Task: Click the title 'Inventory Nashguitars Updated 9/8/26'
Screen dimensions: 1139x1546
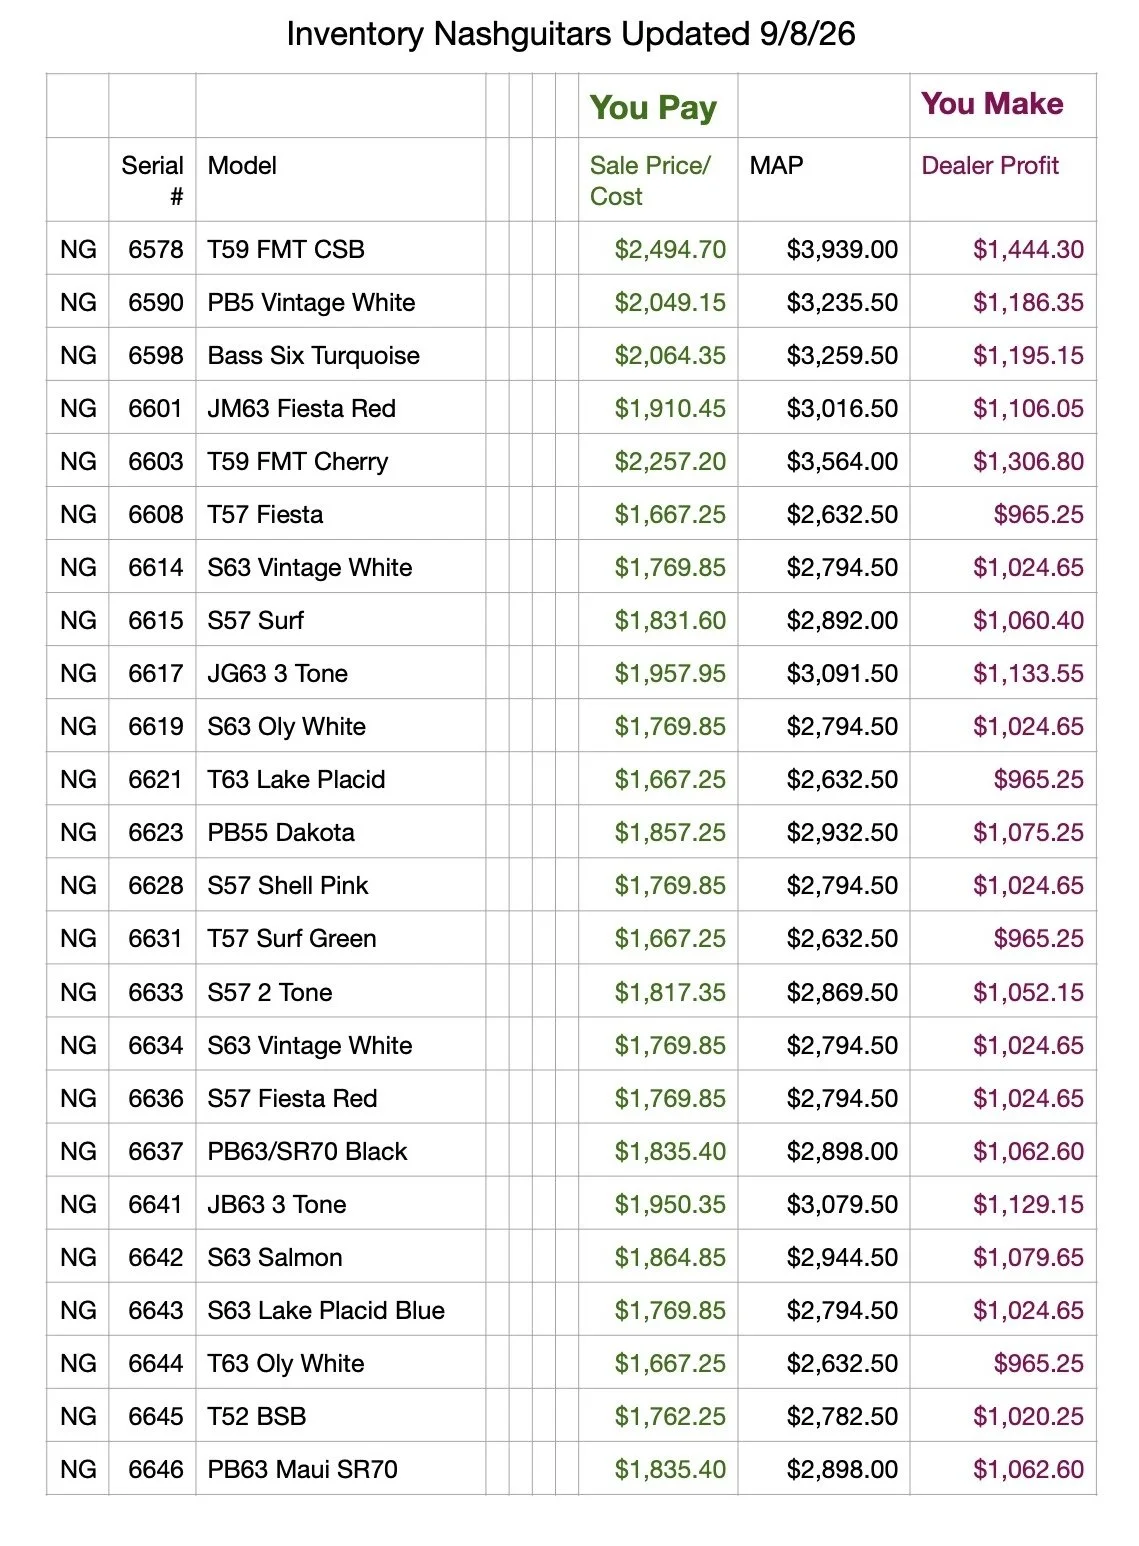Action: click(570, 34)
